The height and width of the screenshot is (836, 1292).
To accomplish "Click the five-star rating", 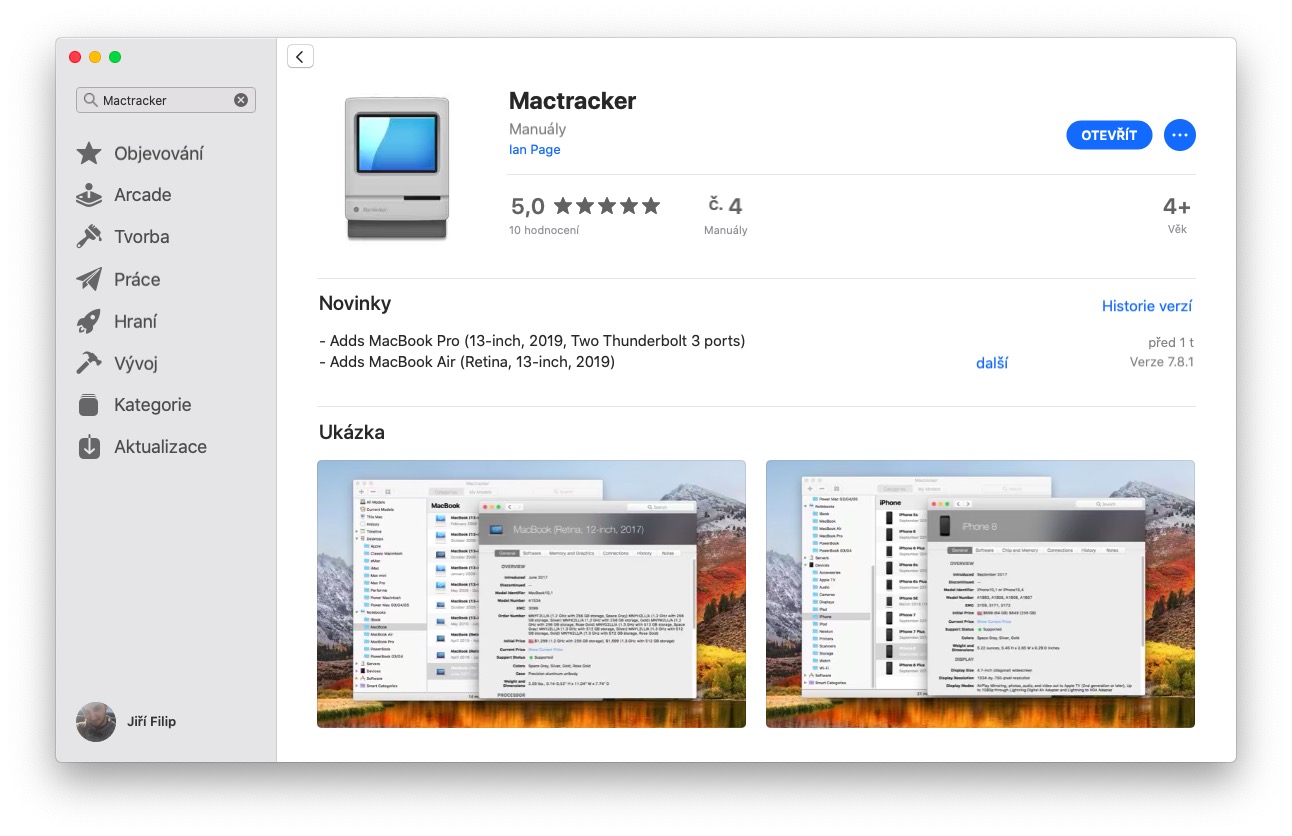I will 607,206.
